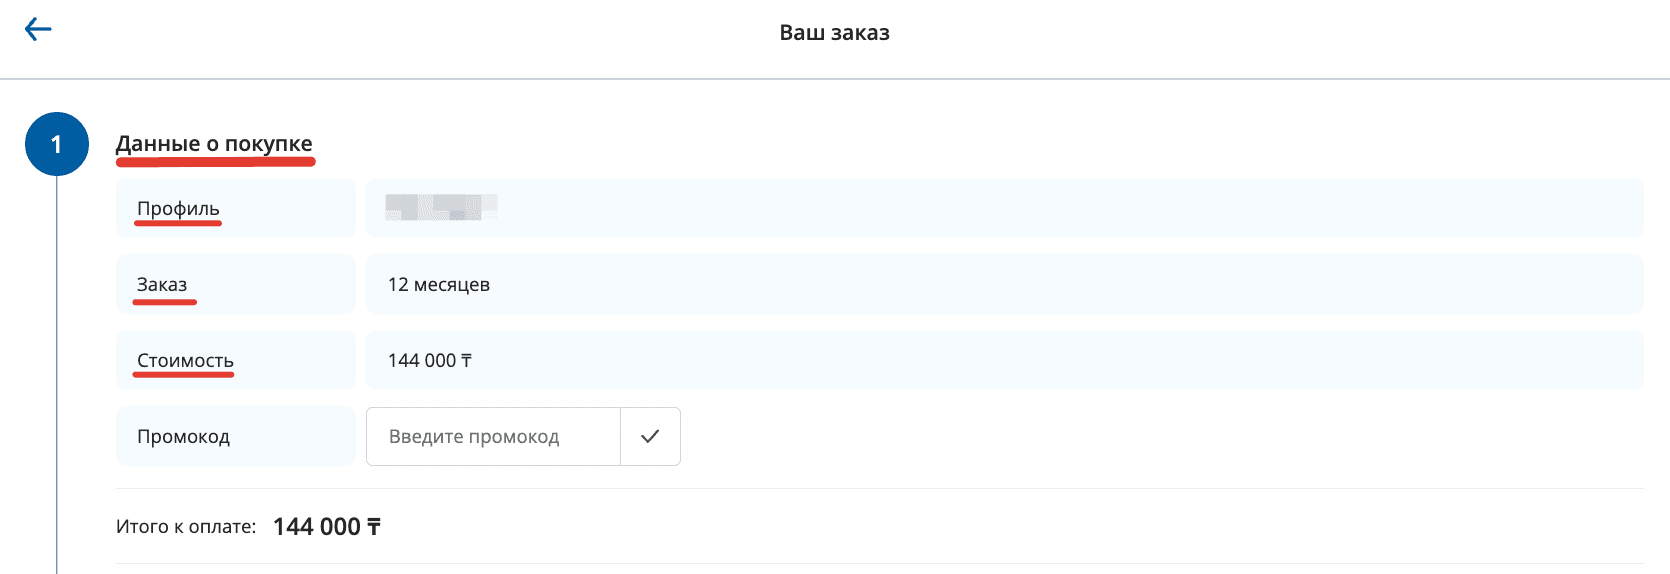1670x574 pixels.
Task: Focus the "Введите промокод" input field
Action: [x=493, y=436]
